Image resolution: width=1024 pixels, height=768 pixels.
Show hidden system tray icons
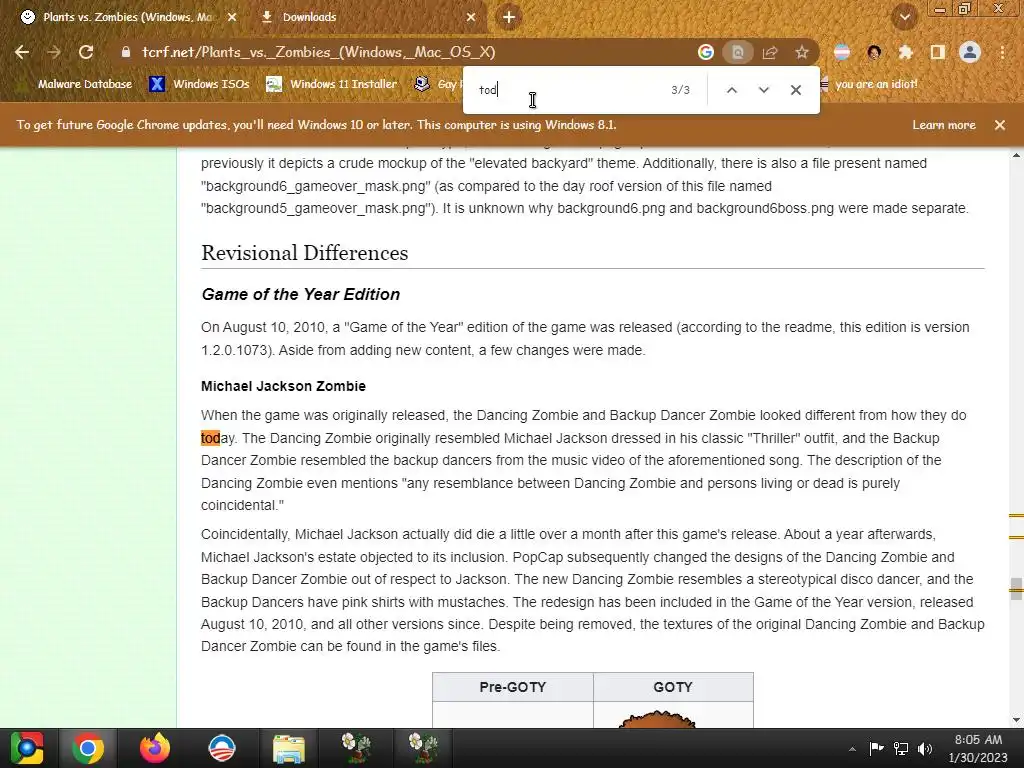[x=852, y=748]
